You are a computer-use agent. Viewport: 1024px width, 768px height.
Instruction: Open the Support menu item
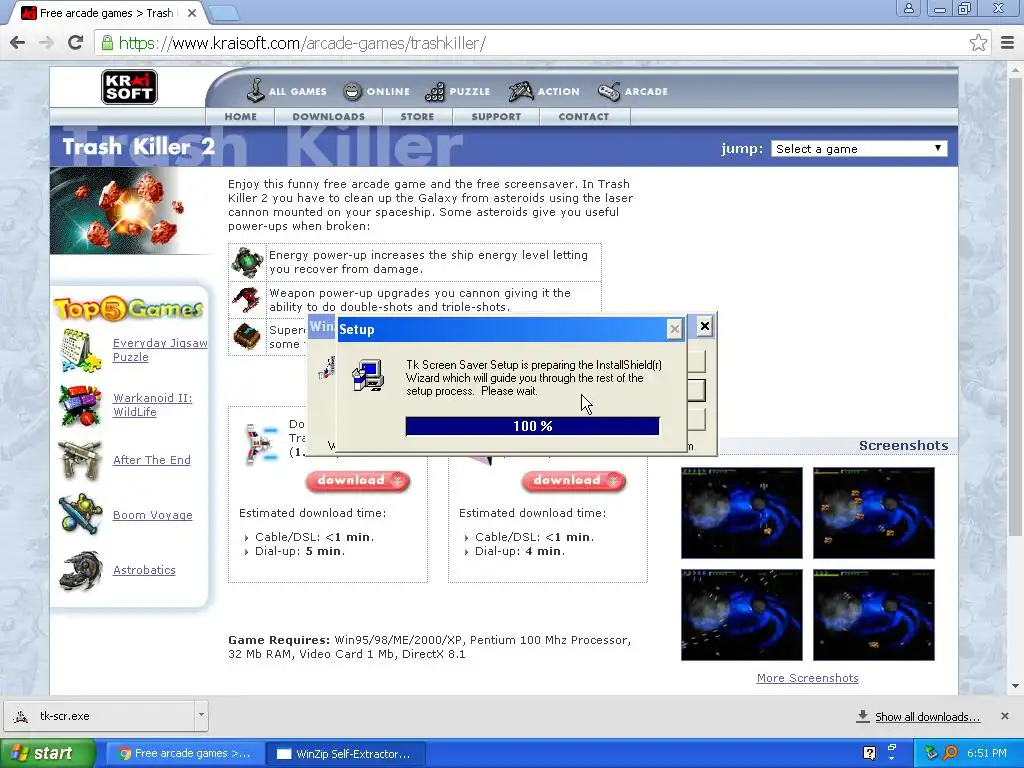[x=496, y=116]
